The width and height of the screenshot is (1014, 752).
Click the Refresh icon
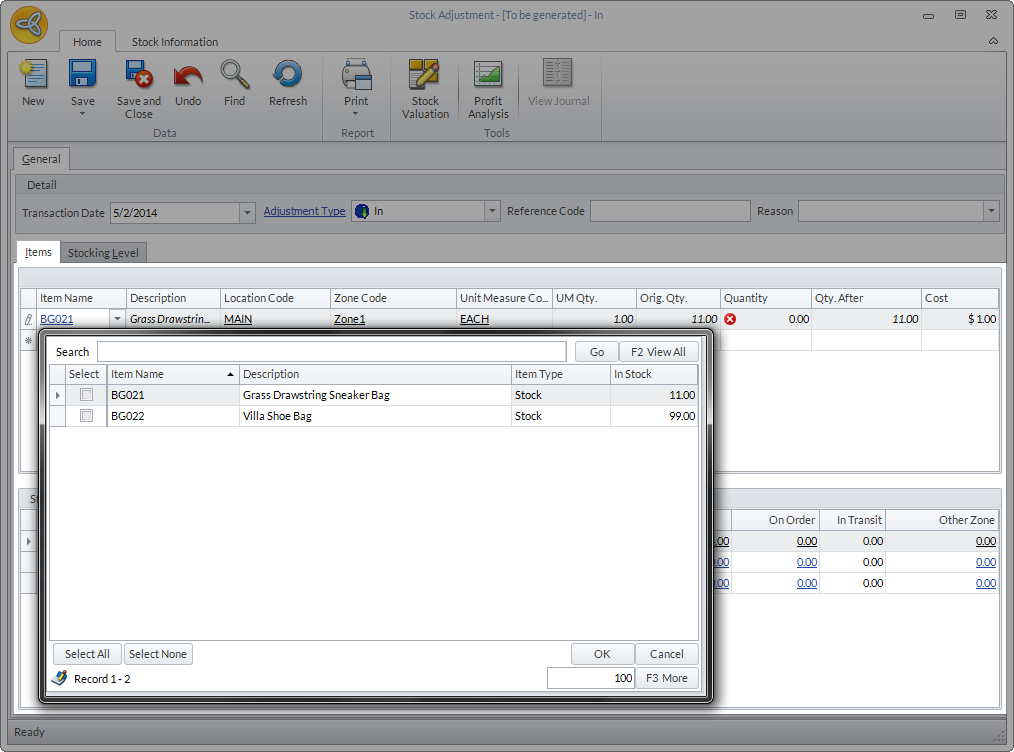click(x=287, y=76)
